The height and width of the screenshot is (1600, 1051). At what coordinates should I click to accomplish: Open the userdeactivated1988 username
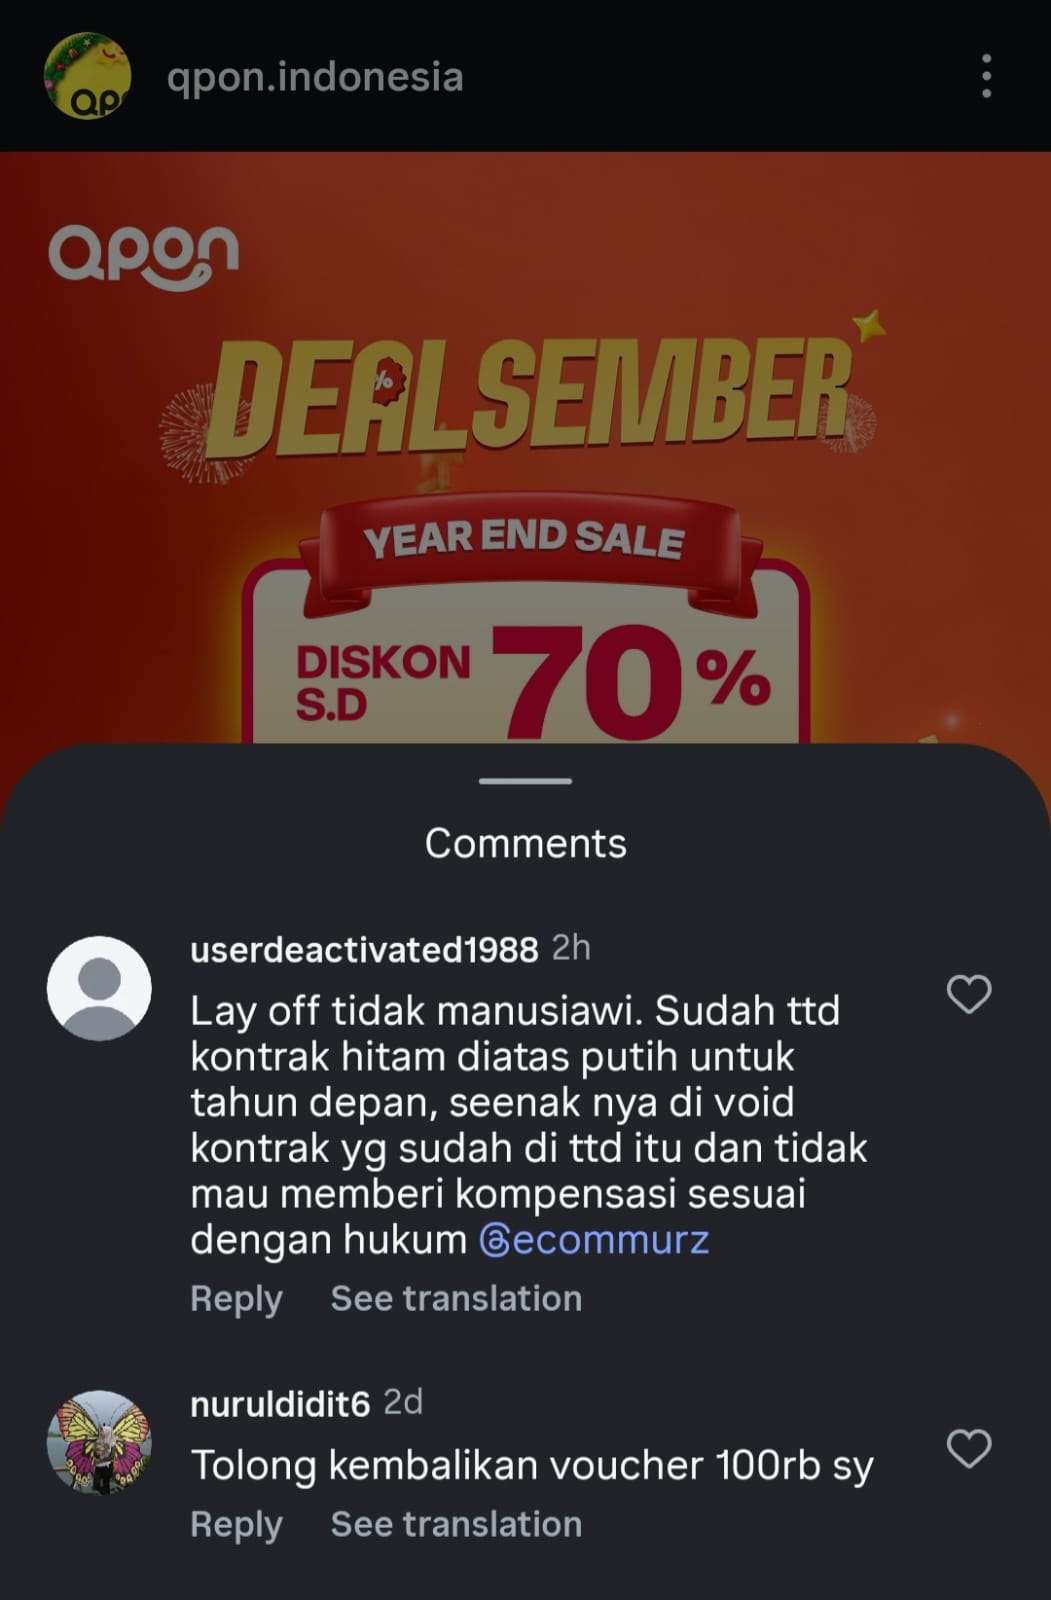point(364,949)
